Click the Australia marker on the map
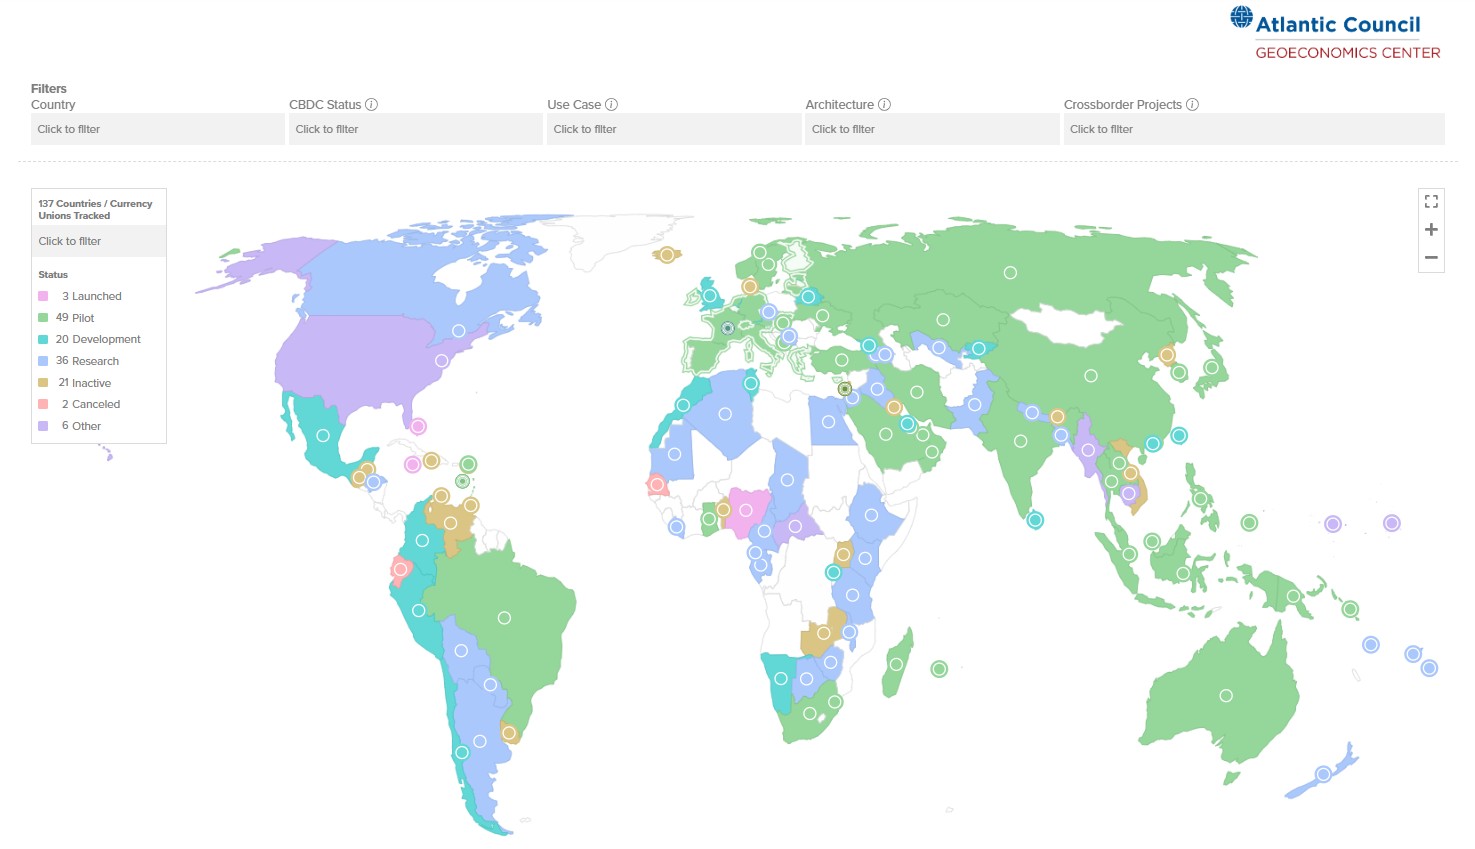Screen dimensions: 1475x849 (x=1226, y=696)
